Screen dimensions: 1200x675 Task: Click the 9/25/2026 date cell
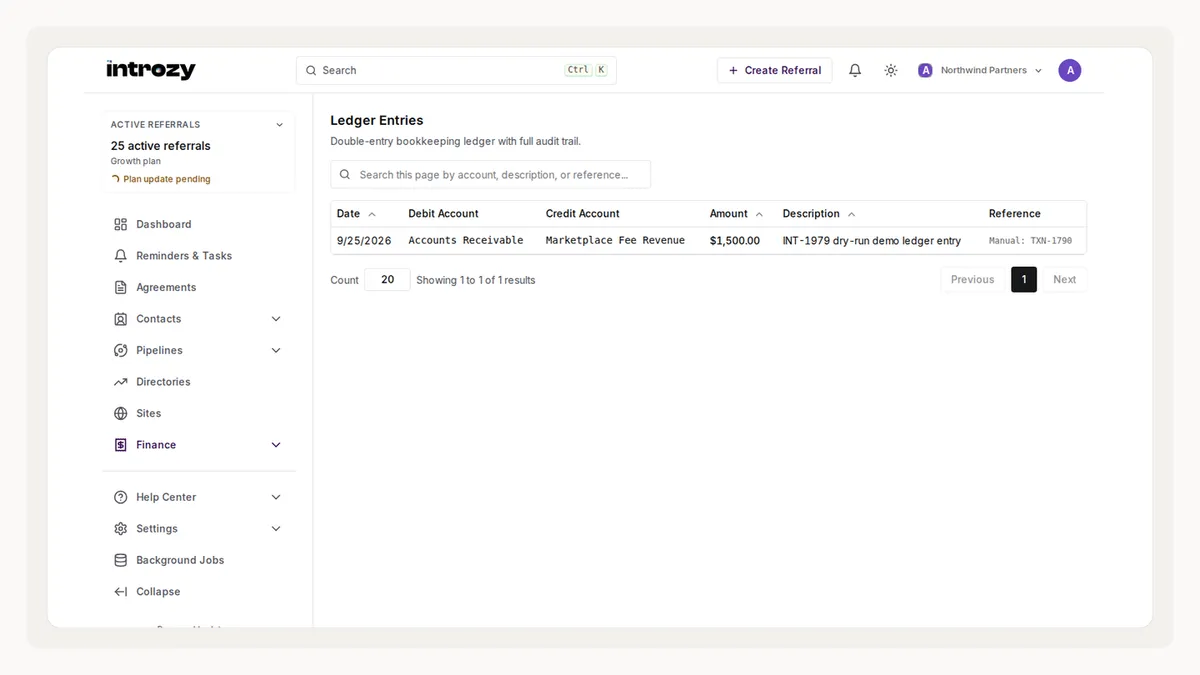click(x=364, y=241)
